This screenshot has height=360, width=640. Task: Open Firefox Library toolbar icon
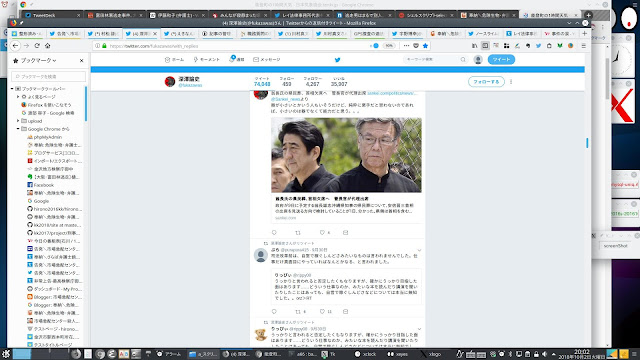[474, 46]
